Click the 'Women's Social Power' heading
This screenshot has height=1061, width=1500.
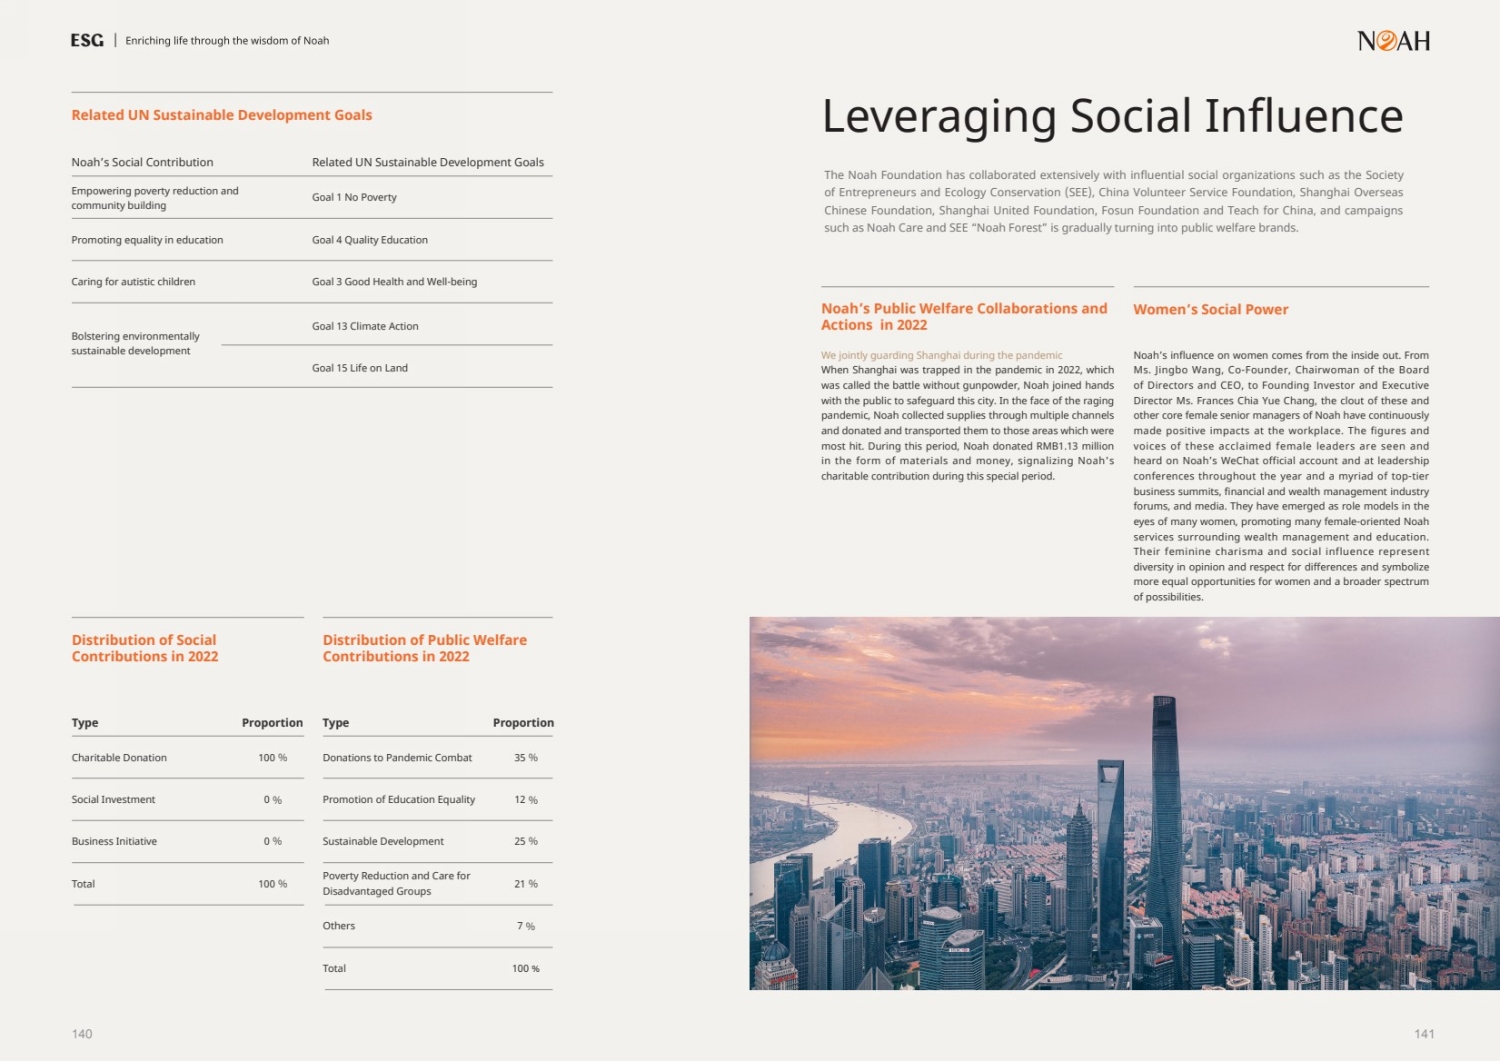click(x=1210, y=310)
